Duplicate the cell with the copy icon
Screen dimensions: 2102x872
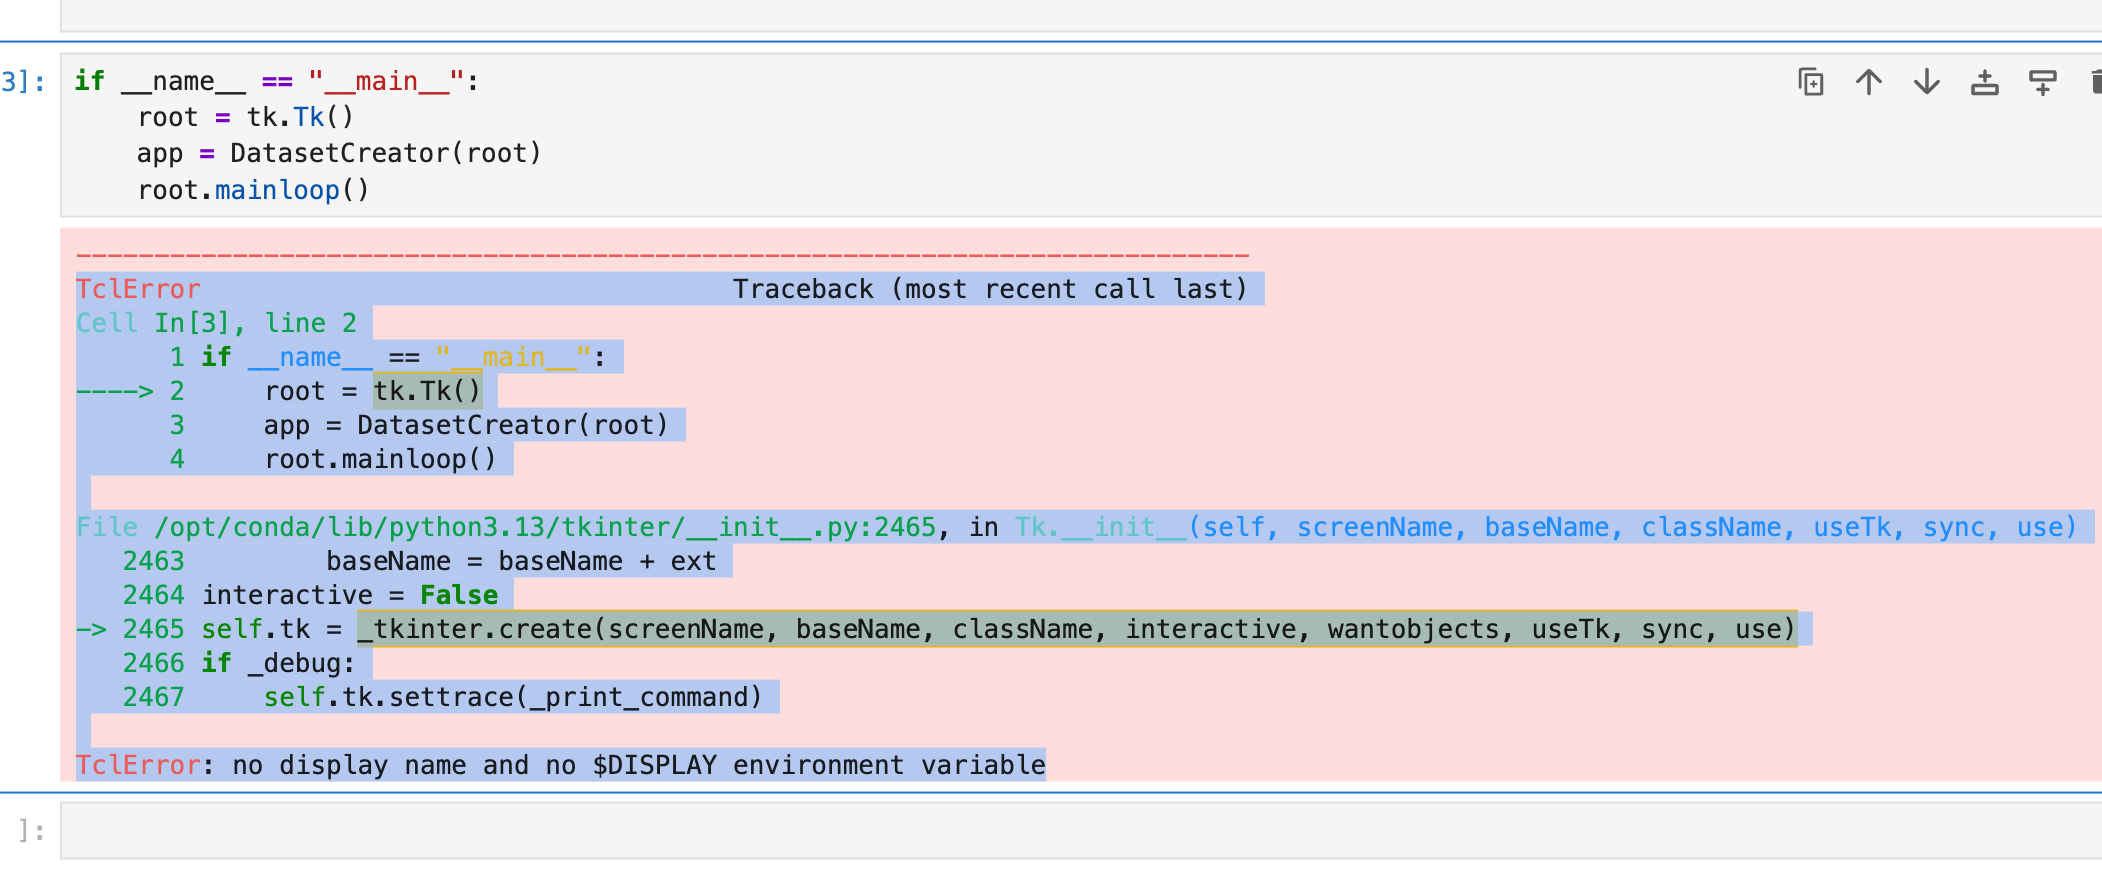point(1811,82)
